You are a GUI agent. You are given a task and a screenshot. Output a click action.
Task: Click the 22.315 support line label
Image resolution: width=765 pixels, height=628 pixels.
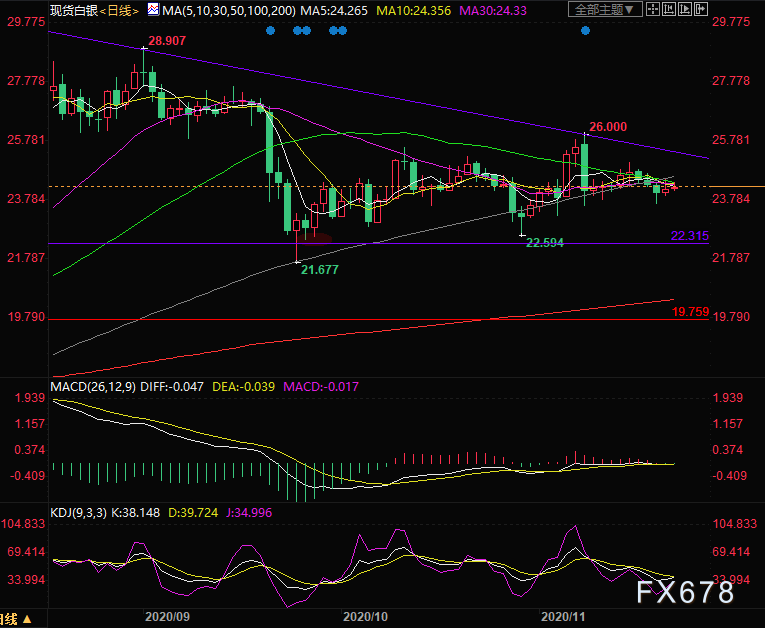(x=690, y=236)
